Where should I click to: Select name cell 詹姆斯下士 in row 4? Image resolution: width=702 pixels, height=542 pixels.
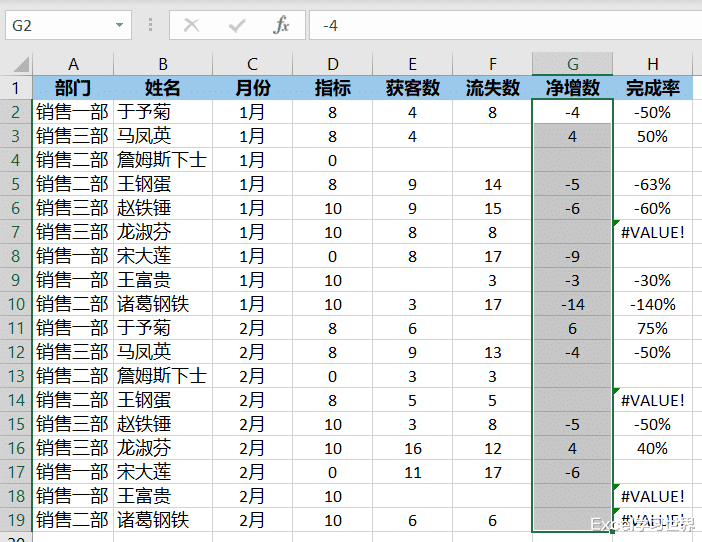[x=163, y=160]
